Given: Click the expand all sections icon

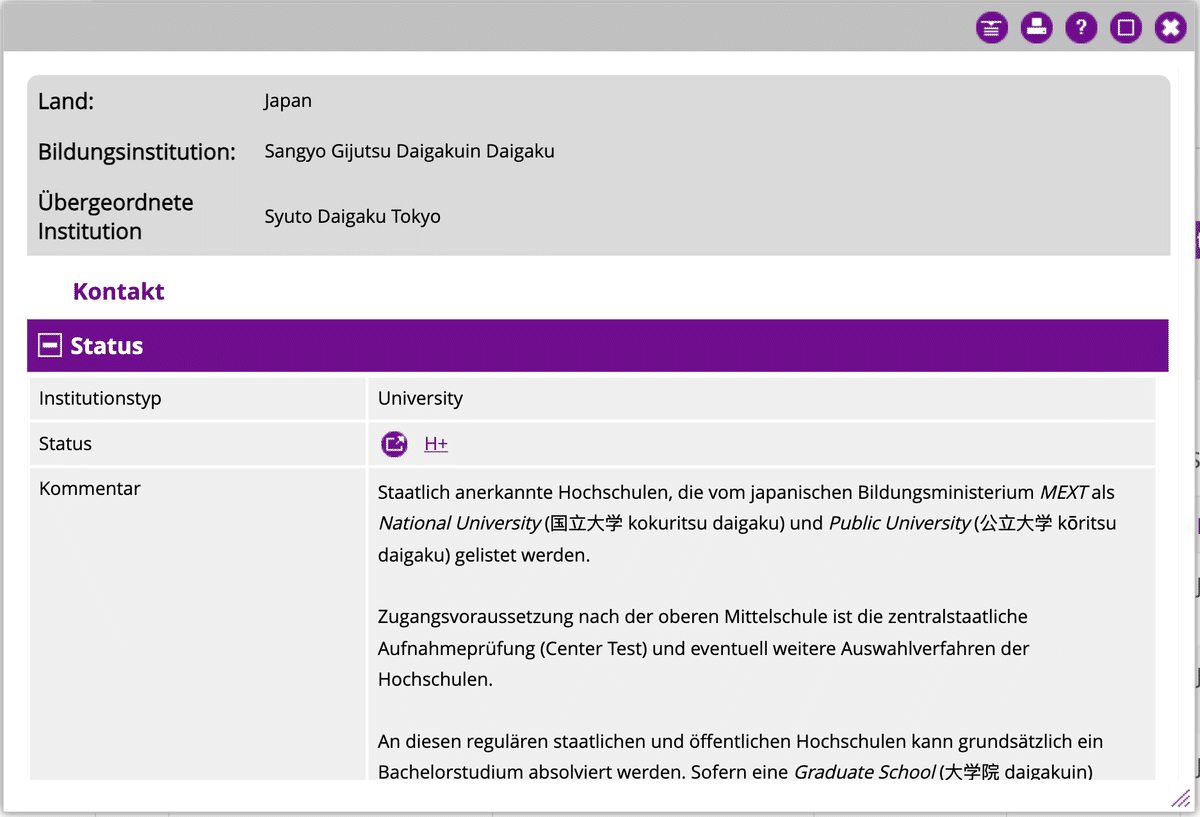Looking at the screenshot, I should click(x=991, y=27).
